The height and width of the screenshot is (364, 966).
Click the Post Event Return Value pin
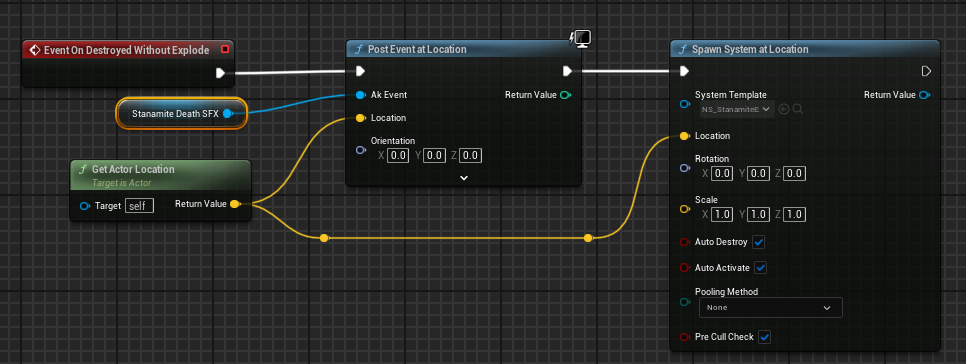pyautogui.click(x=566, y=95)
